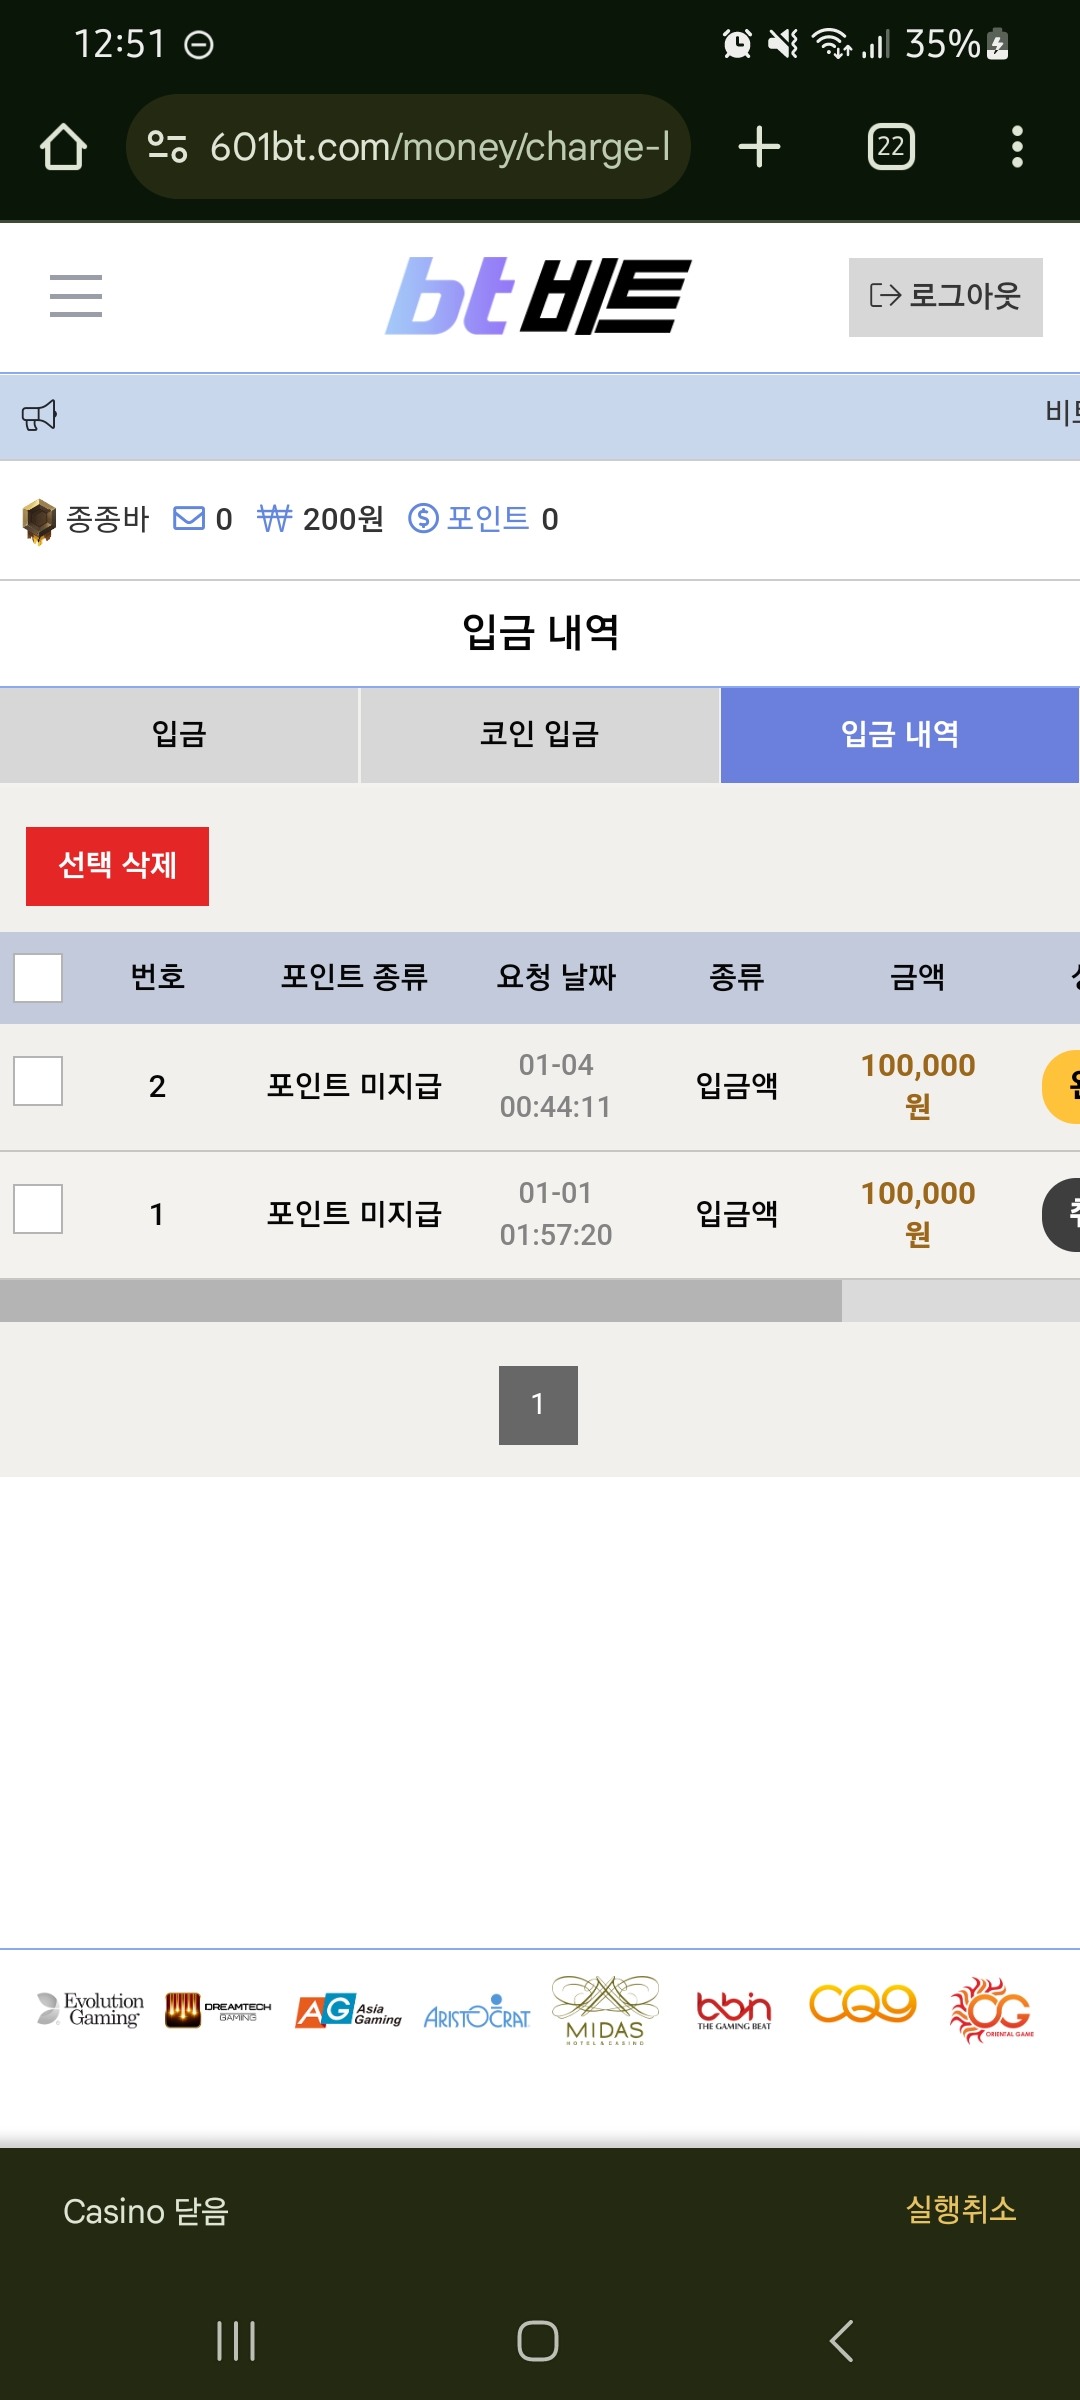Screen dimensions: 1080x2400
Task: Check the select-all checkbox in table header
Action: (38, 977)
